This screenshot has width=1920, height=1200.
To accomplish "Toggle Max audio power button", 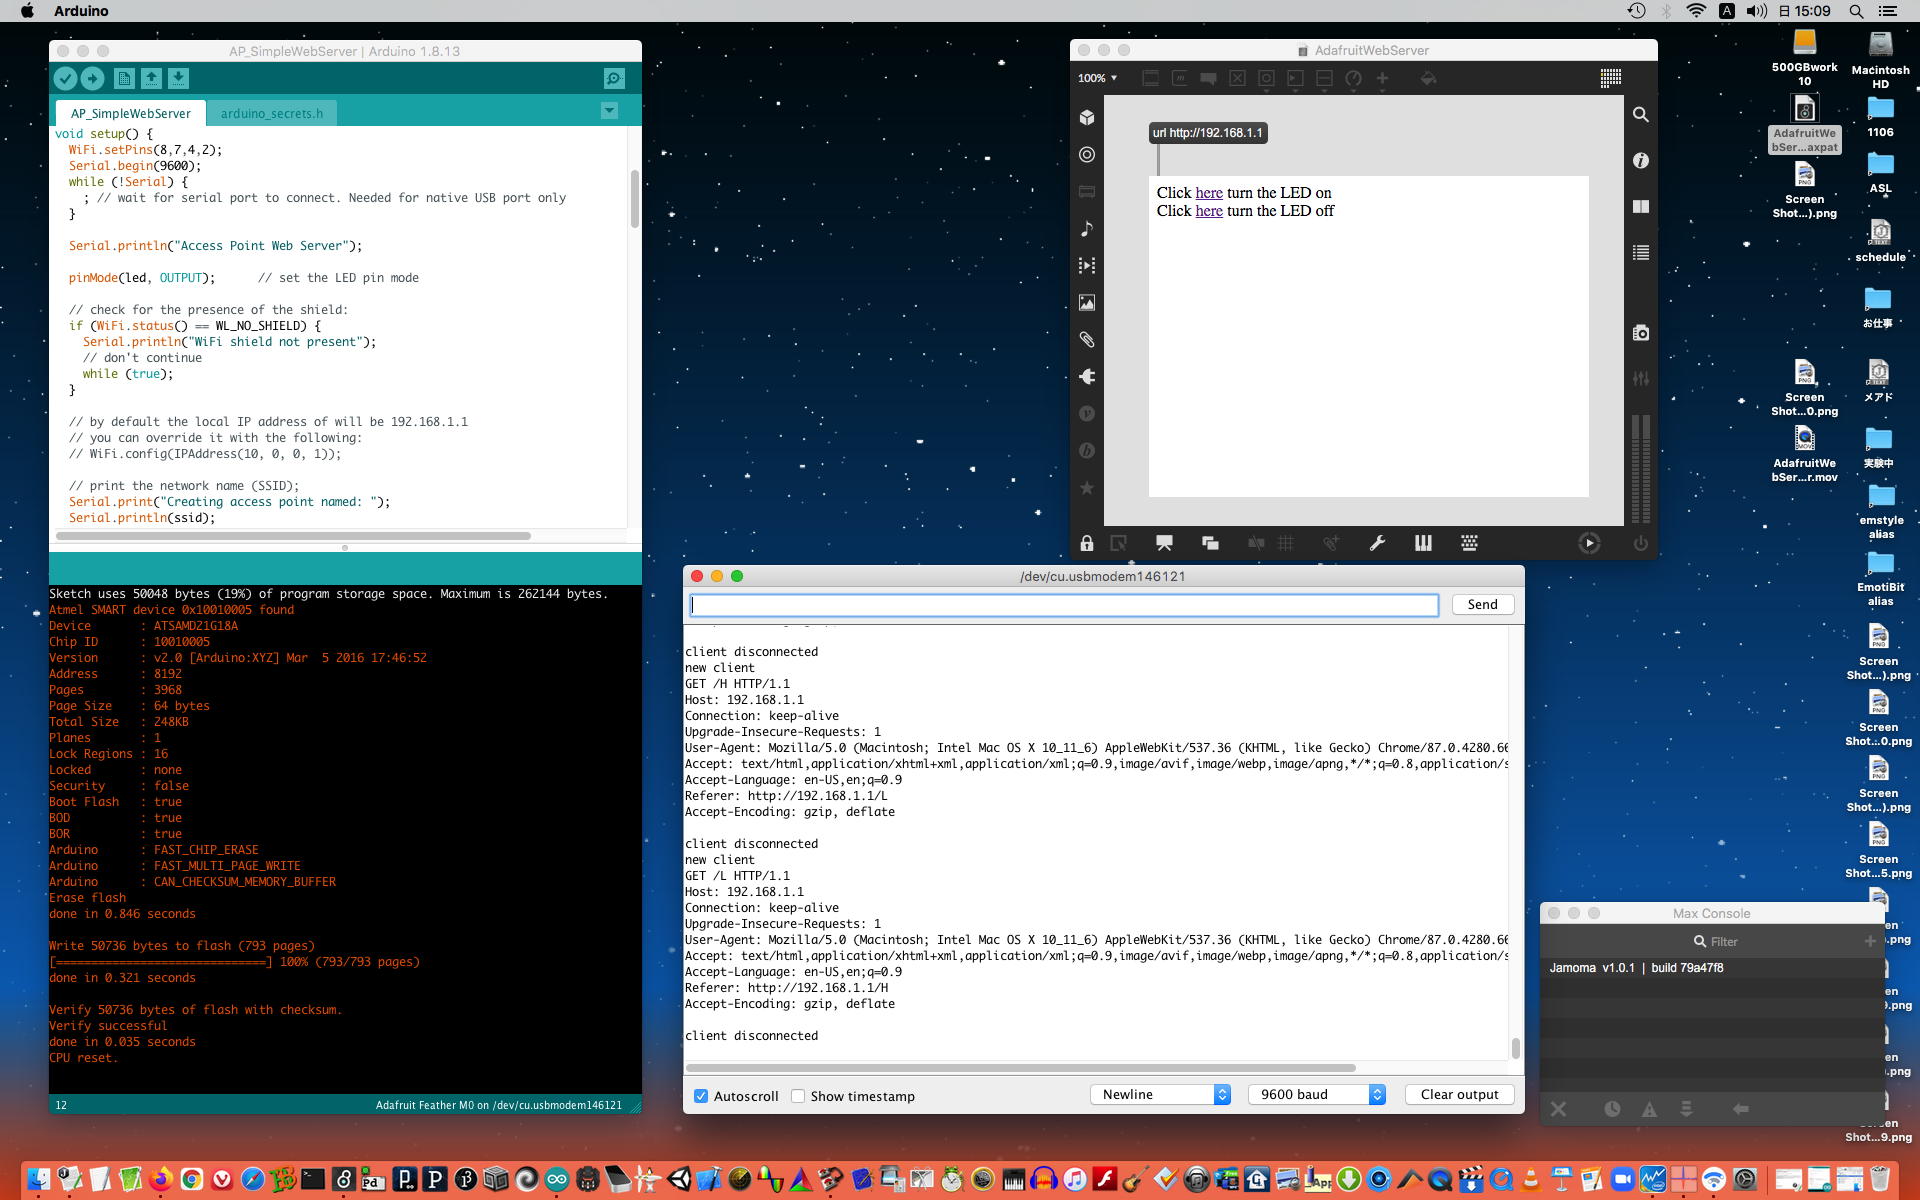I will 1640,543.
